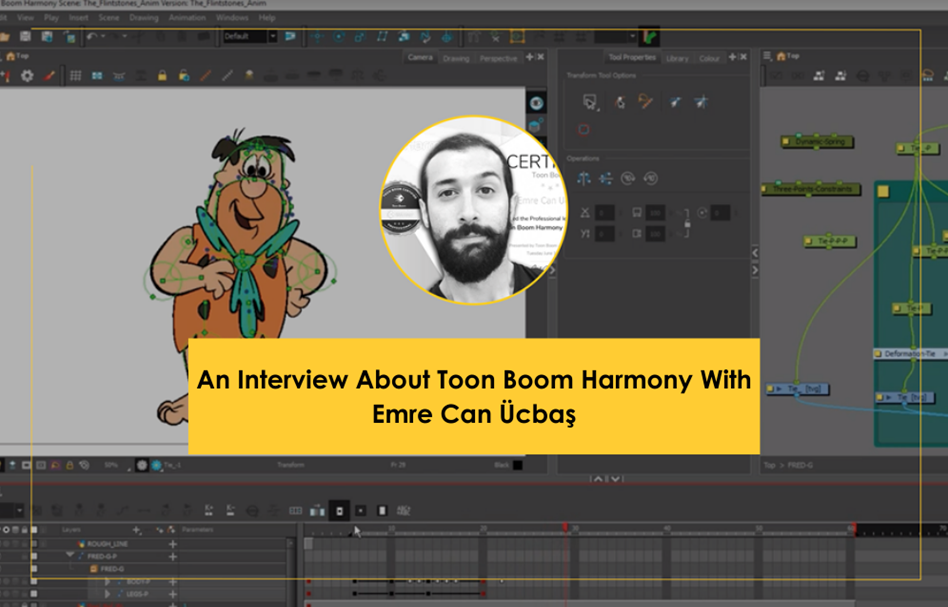Screen dimensions: 948x607
Task: Select the Scale tool in toolbar
Action: [360, 37]
